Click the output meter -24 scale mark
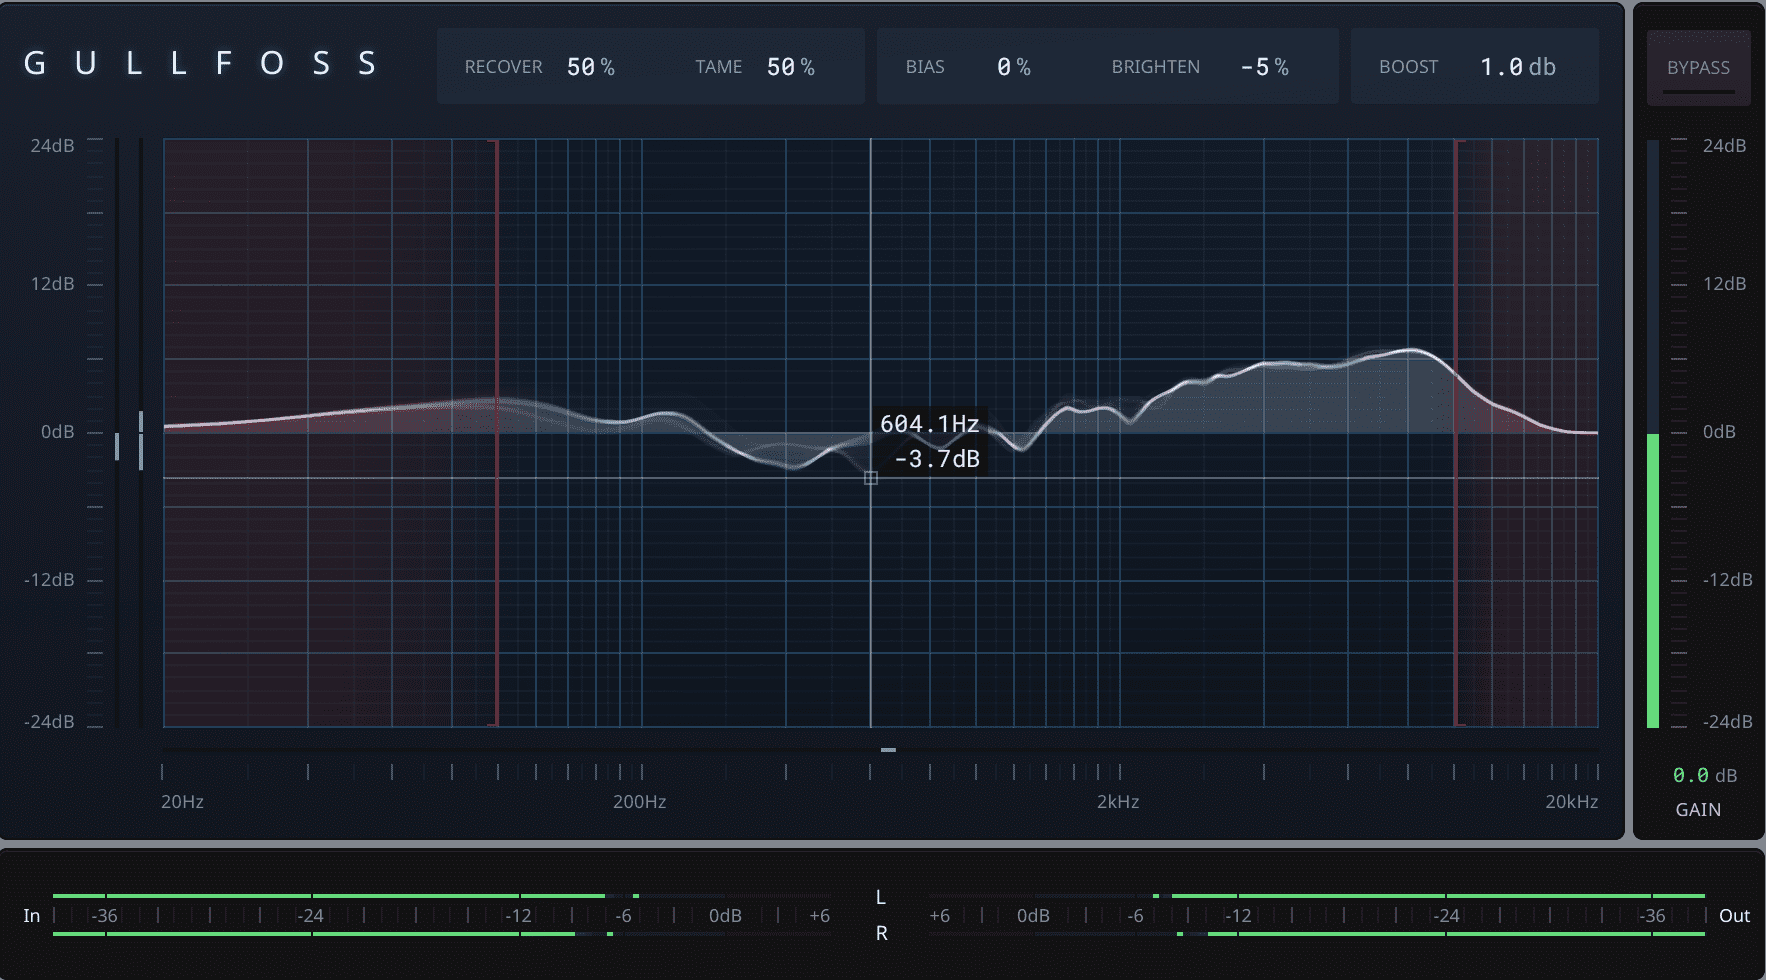Screen dimensions: 1766x980 pos(1446,916)
